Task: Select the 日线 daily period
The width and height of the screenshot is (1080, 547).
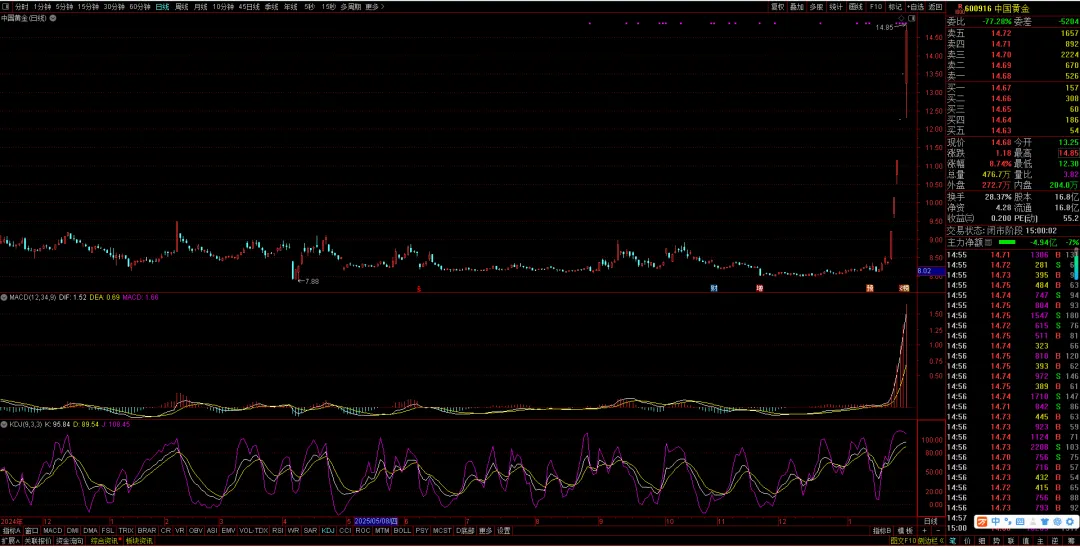Action: click(162, 7)
